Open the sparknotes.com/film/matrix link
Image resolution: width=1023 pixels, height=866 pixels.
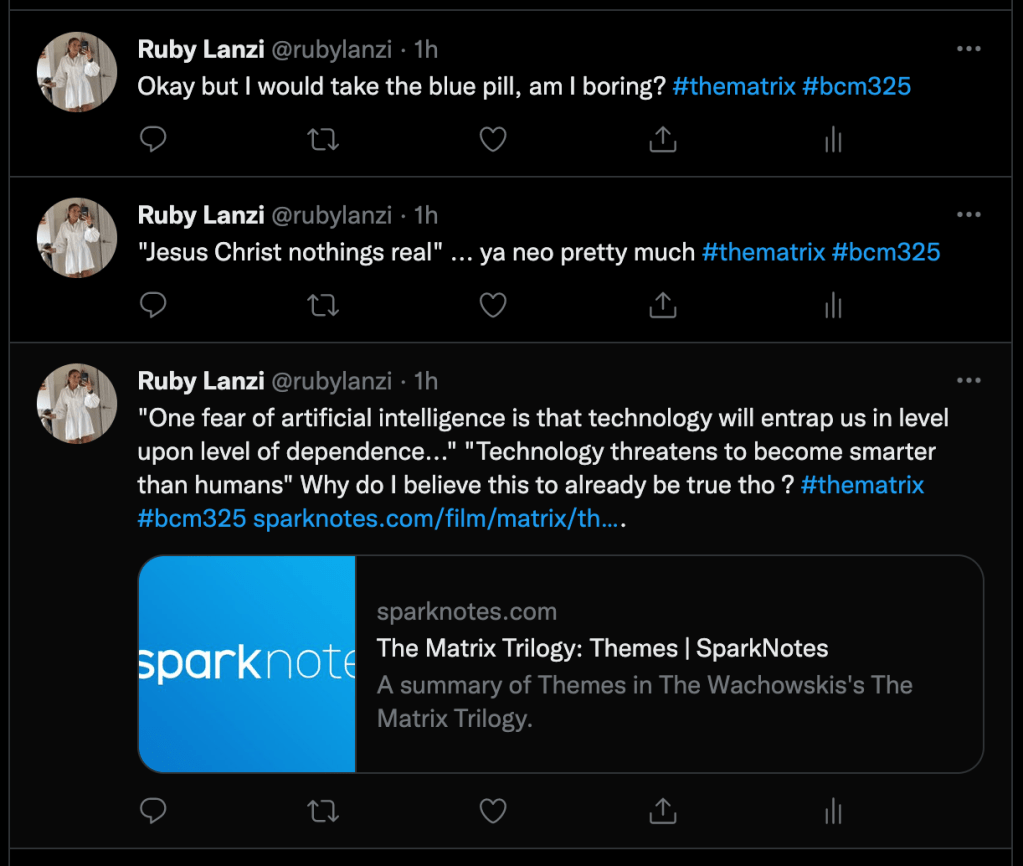coord(438,520)
